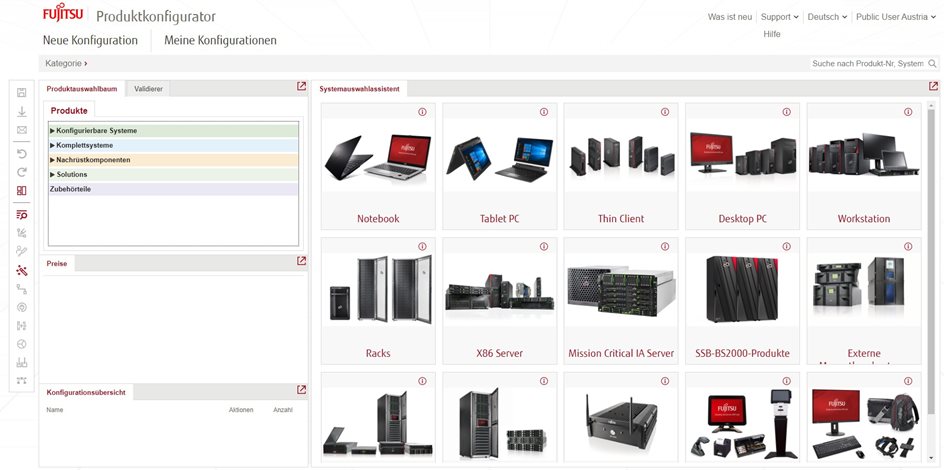Click the Hilfe link
Viewport: 944px width, 470px height.
coord(772,34)
